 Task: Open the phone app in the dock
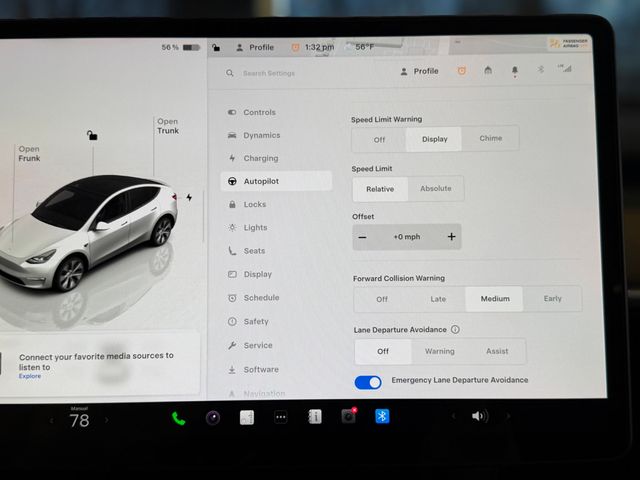(x=178, y=418)
